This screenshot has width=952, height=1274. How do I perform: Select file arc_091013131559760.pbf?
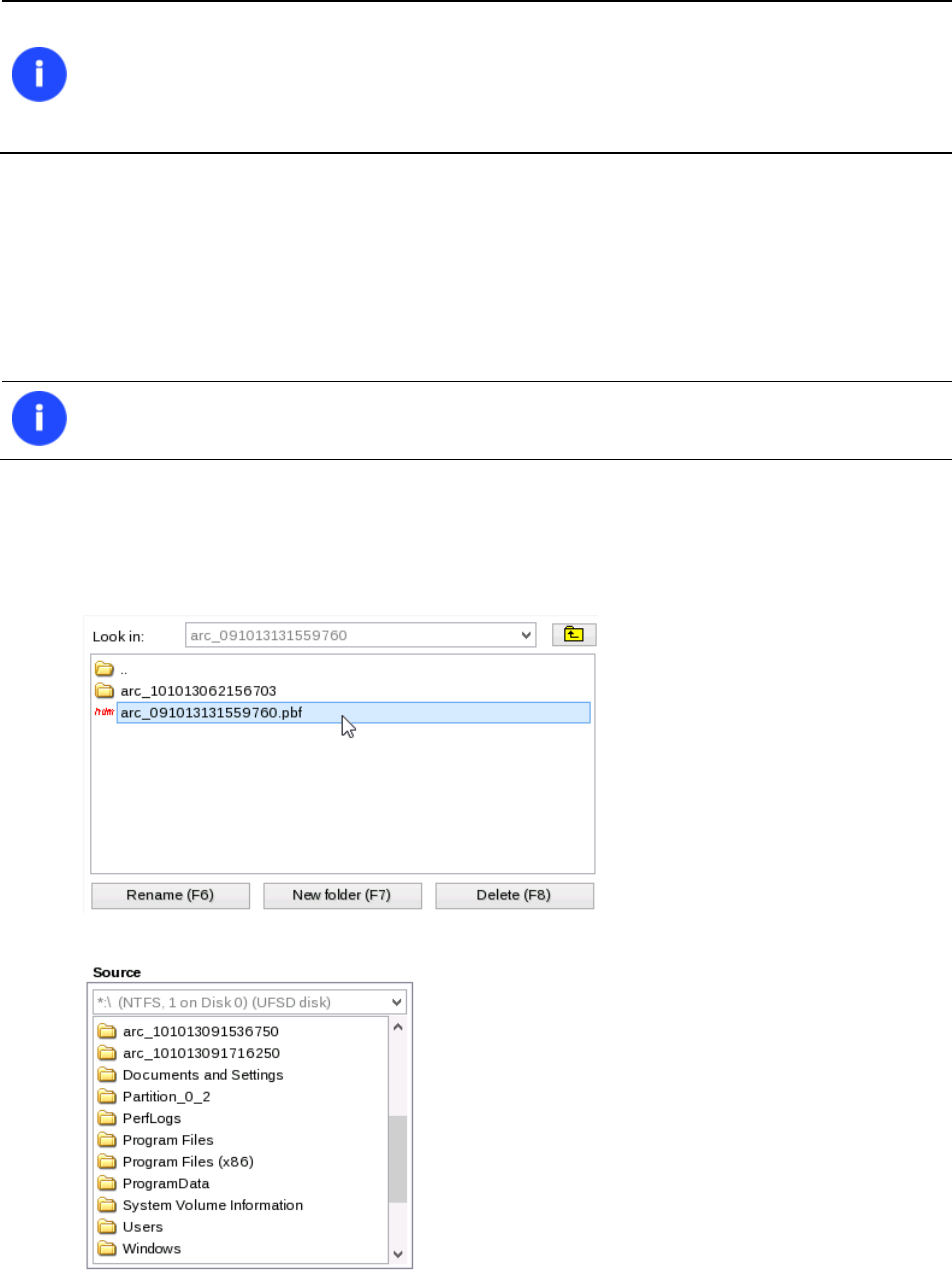point(353,712)
